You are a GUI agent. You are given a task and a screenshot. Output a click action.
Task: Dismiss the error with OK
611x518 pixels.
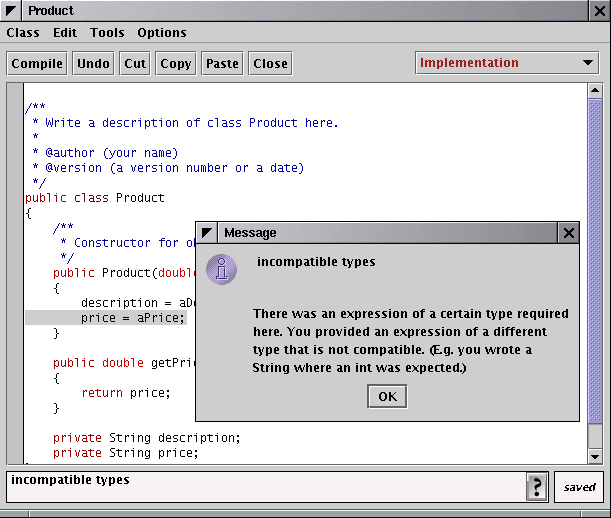click(x=387, y=397)
